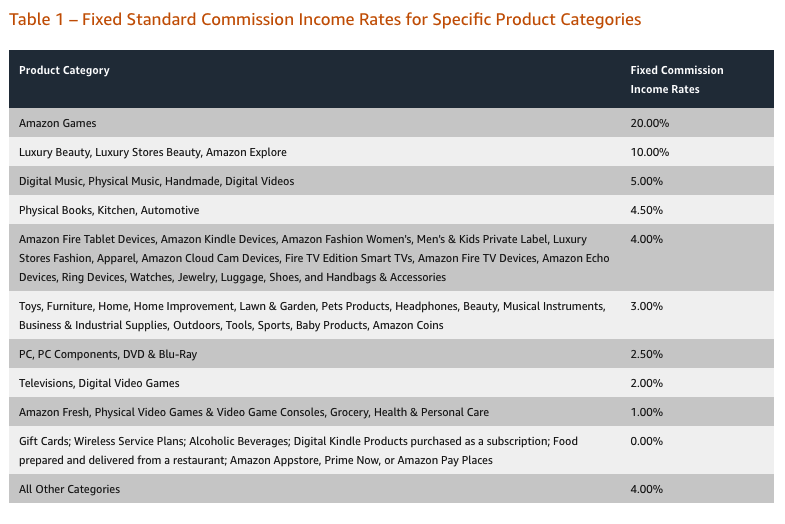This screenshot has height=524, width=785.
Task: Click the Table 1 title heading
Action: point(325,19)
